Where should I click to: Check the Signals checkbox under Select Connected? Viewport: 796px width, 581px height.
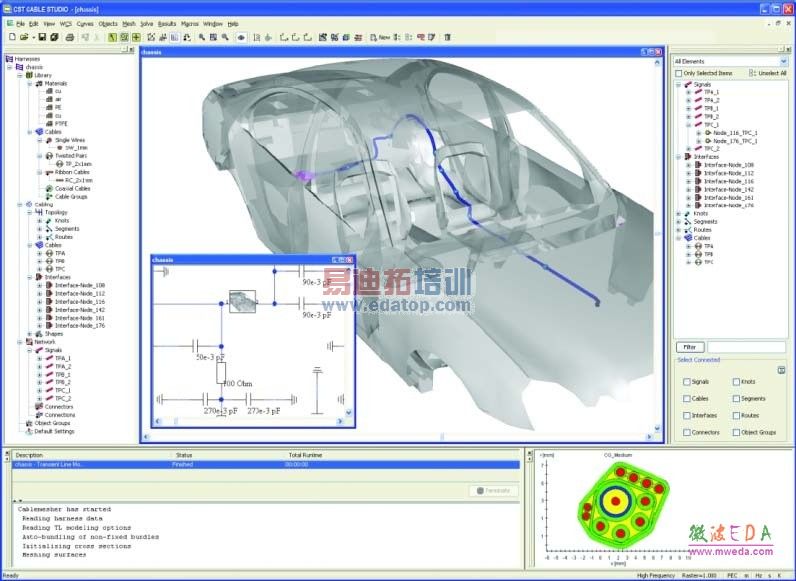(x=687, y=381)
